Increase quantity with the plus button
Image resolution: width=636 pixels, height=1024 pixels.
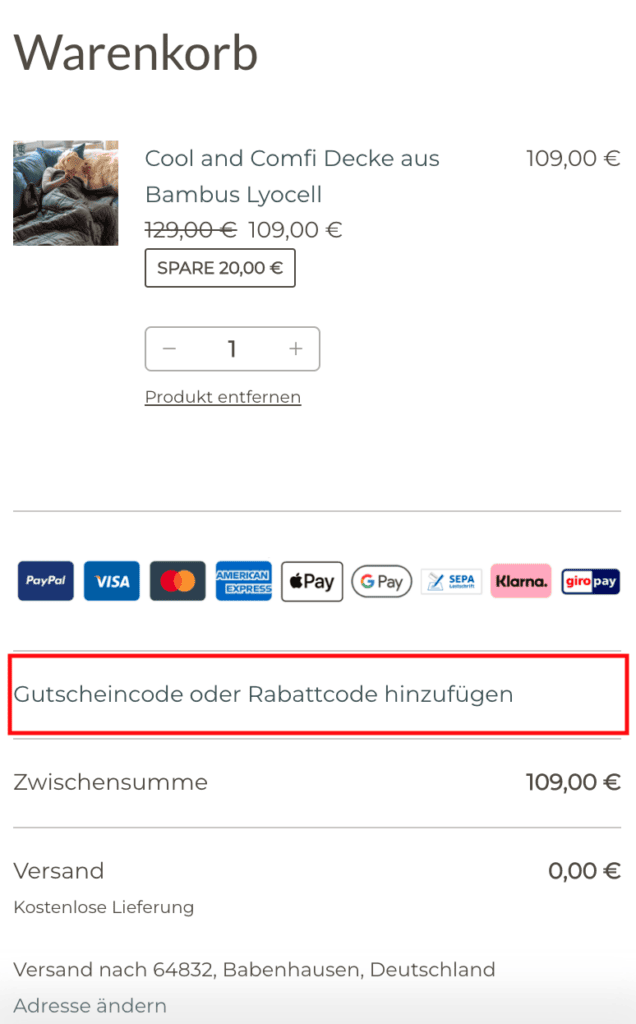296,349
